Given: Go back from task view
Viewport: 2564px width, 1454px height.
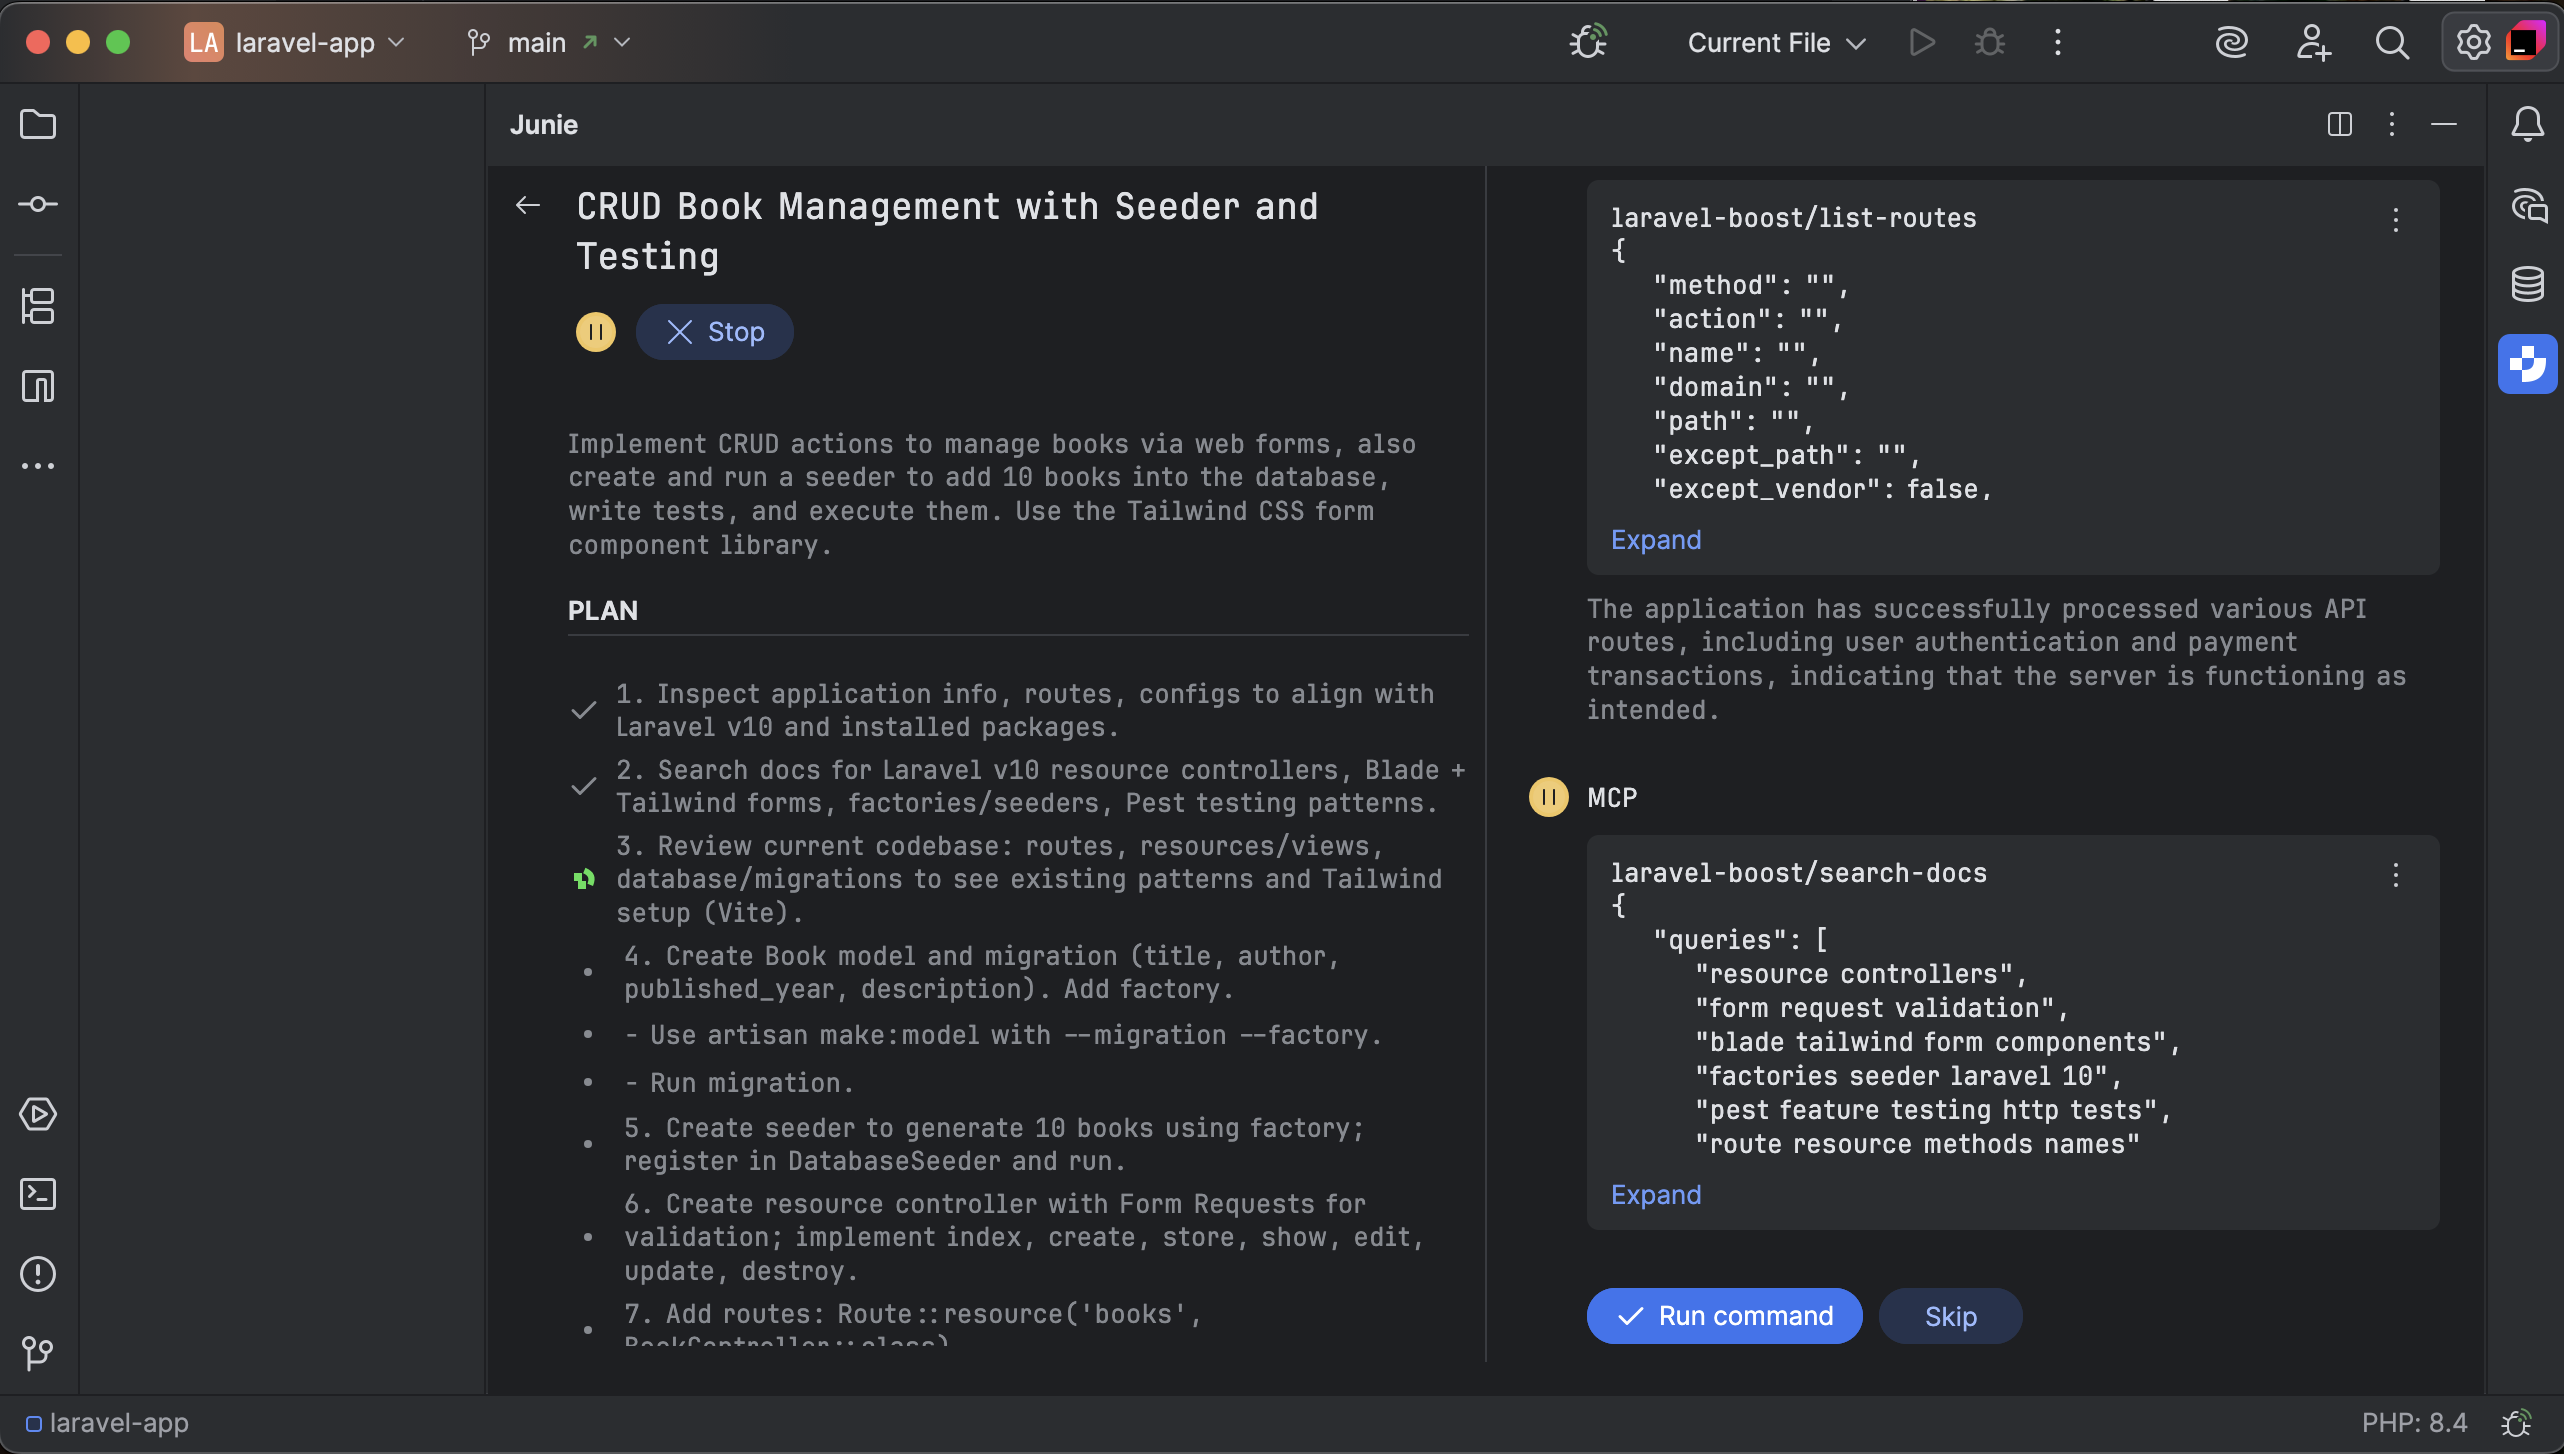Looking at the screenshot, I should tap(527, 206).
